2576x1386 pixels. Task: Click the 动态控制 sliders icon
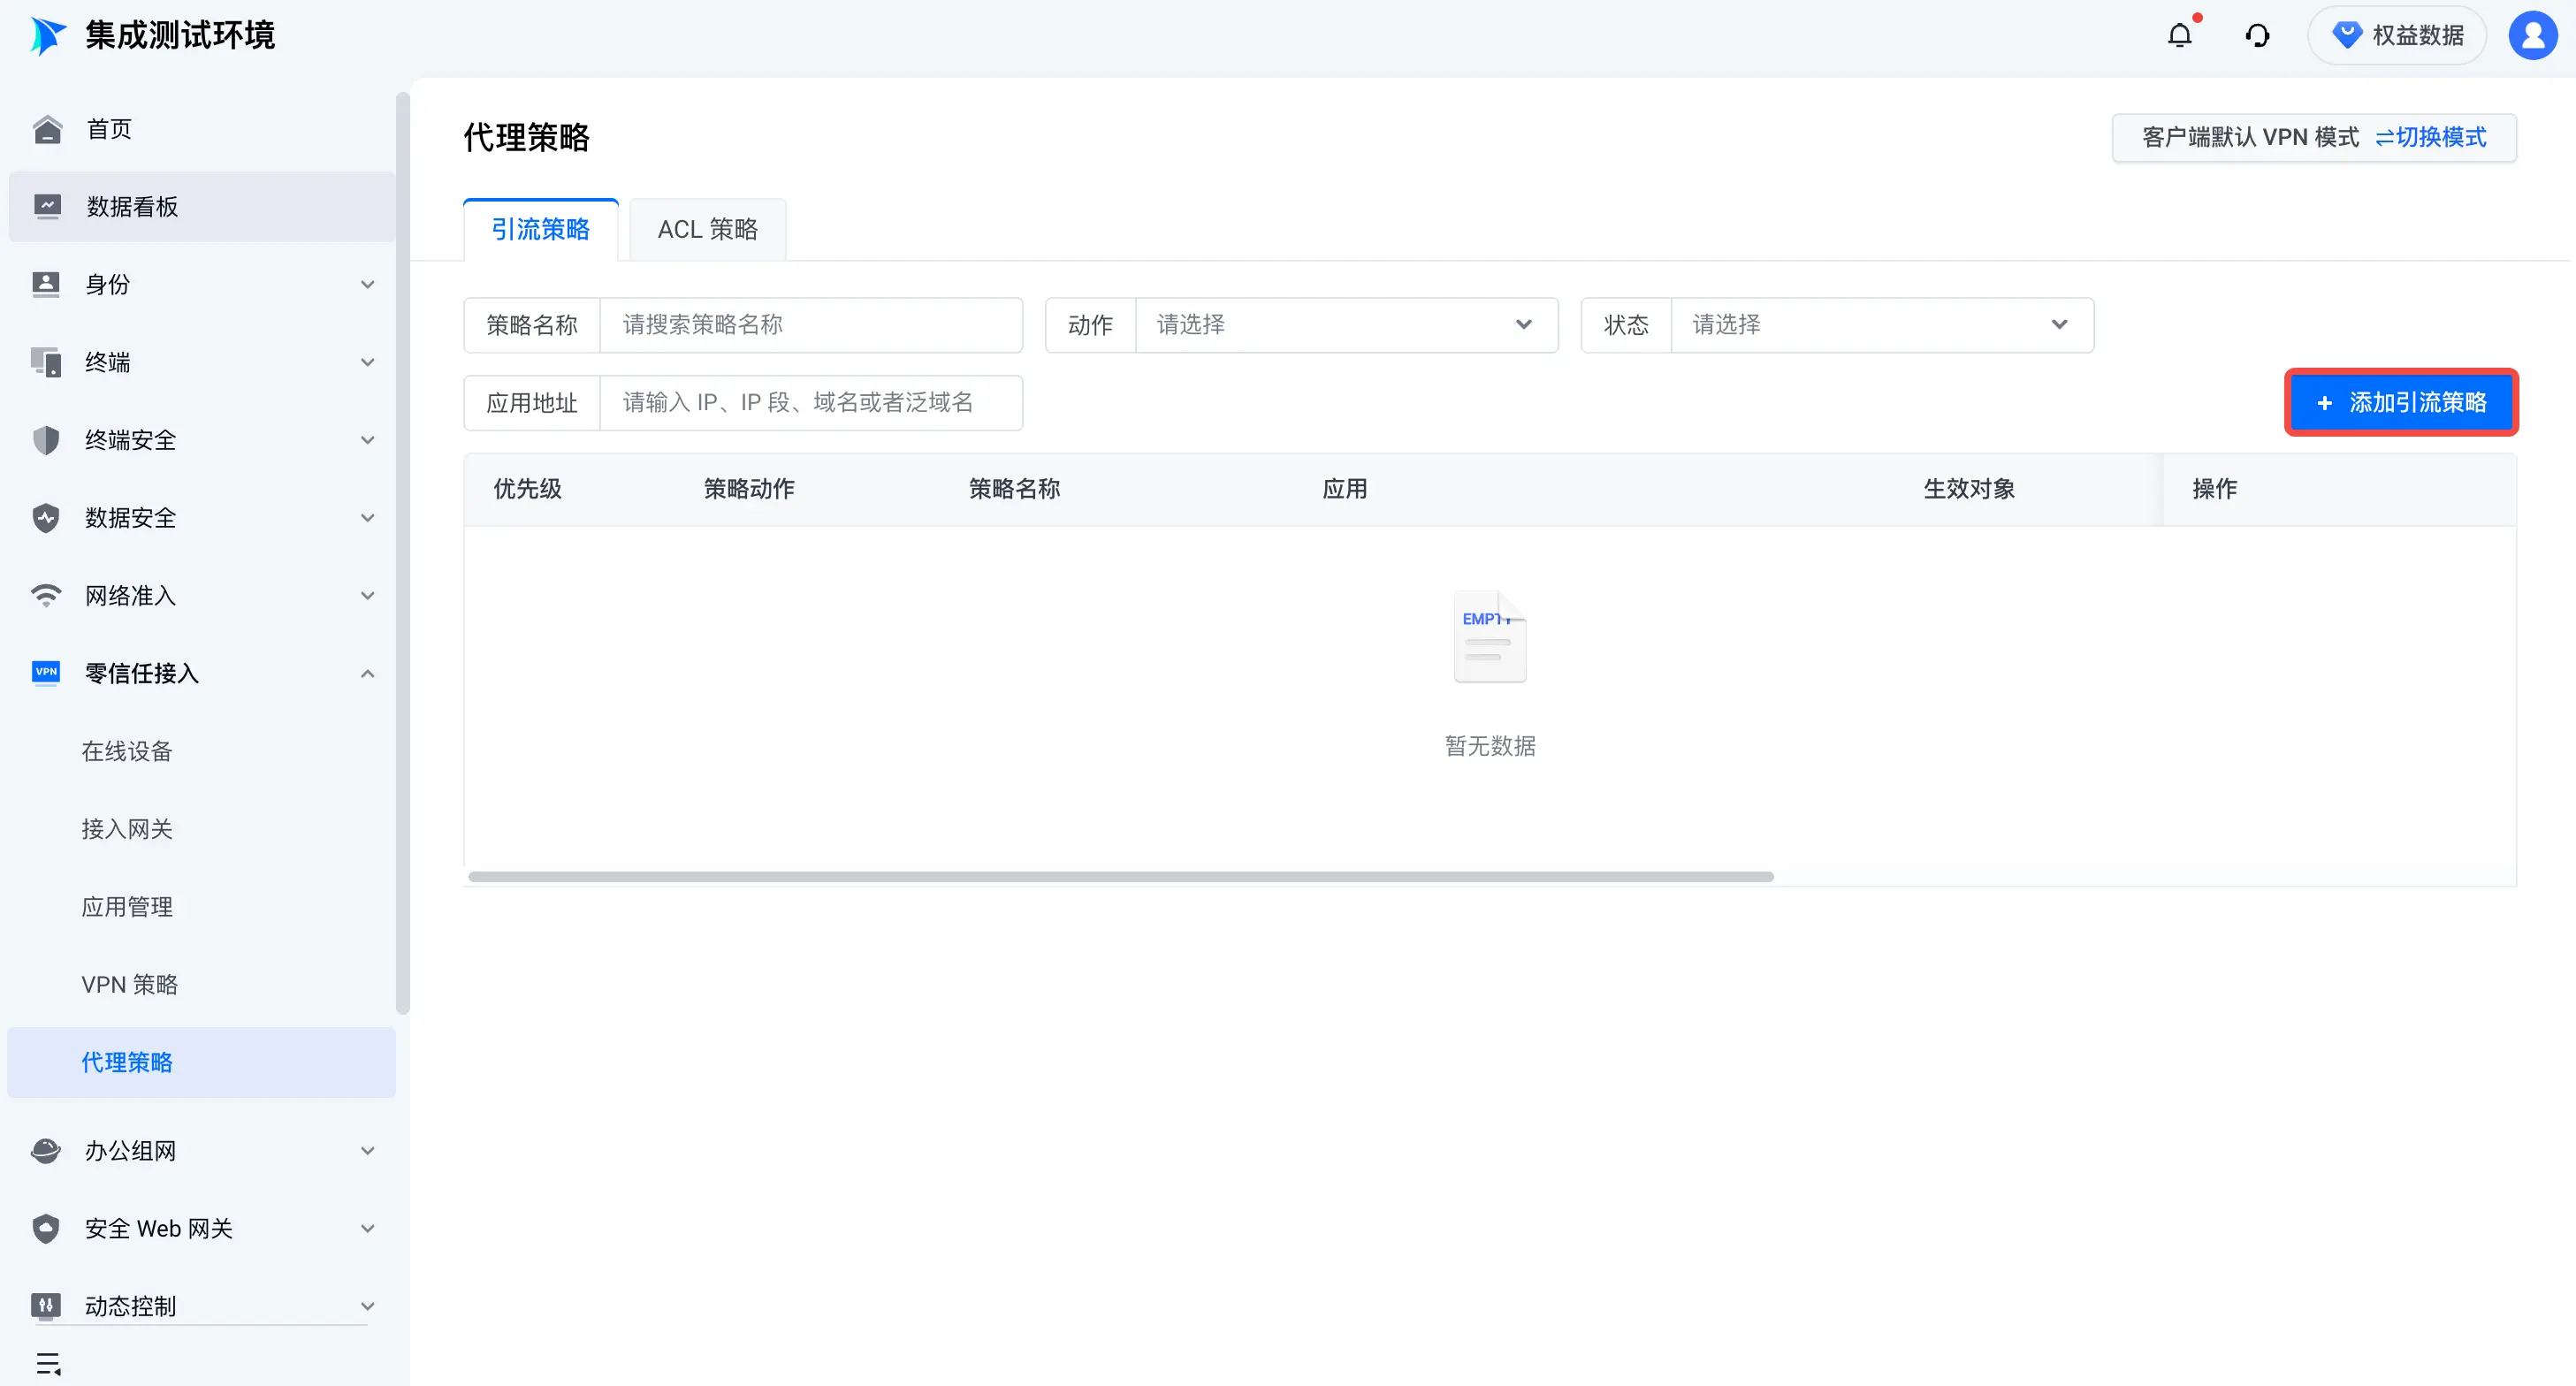pyautogui.click(x=46, y=1306)
